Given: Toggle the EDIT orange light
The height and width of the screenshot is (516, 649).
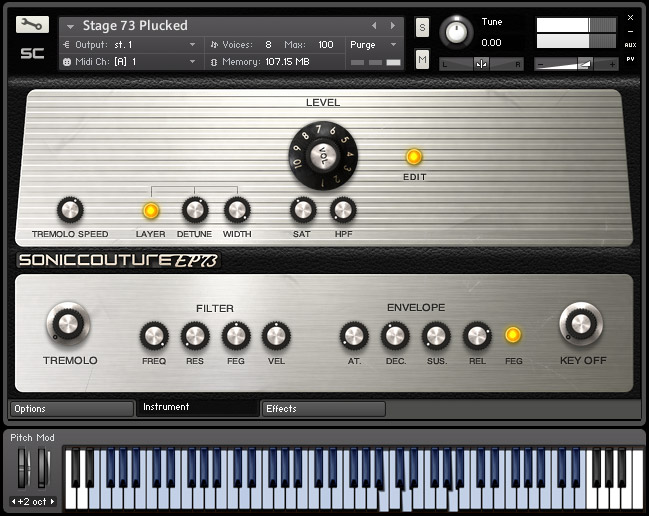Looking at the screenshot, I should coord(413,157).
